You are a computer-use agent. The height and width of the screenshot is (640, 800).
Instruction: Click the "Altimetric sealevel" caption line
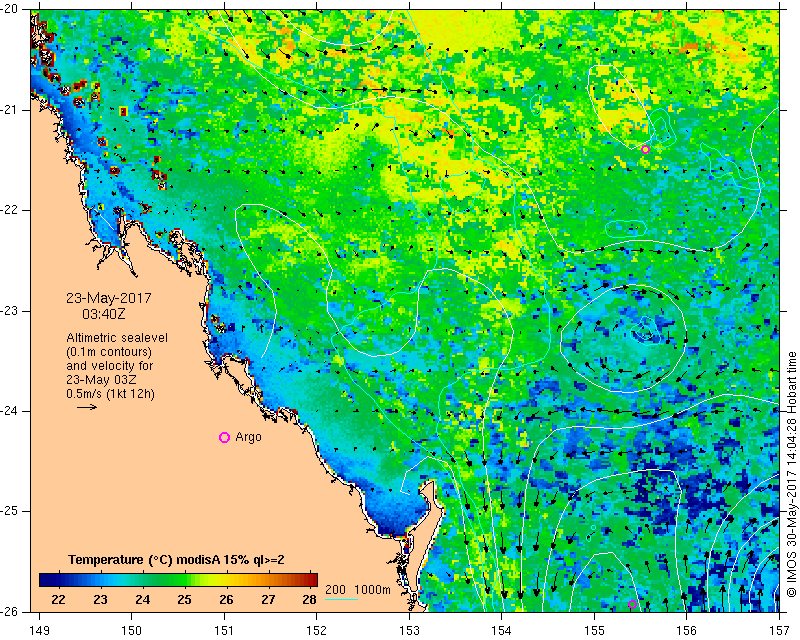[x=117, y=338]
